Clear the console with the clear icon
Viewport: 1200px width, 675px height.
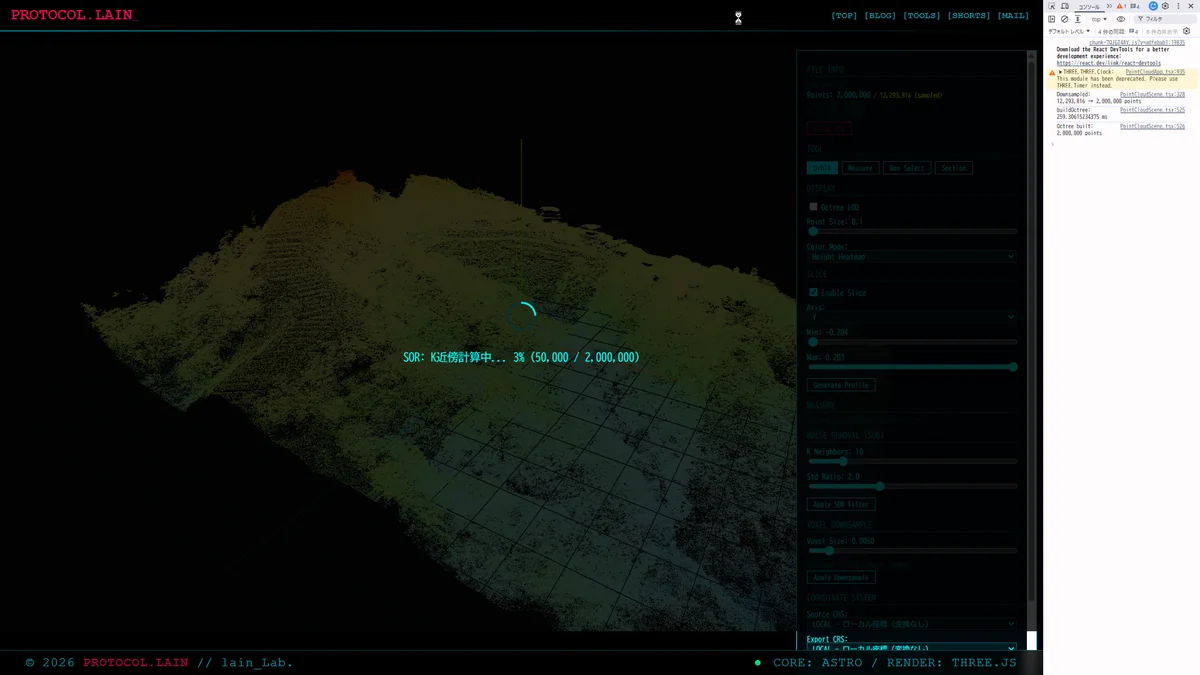[x=1065, y=19]
